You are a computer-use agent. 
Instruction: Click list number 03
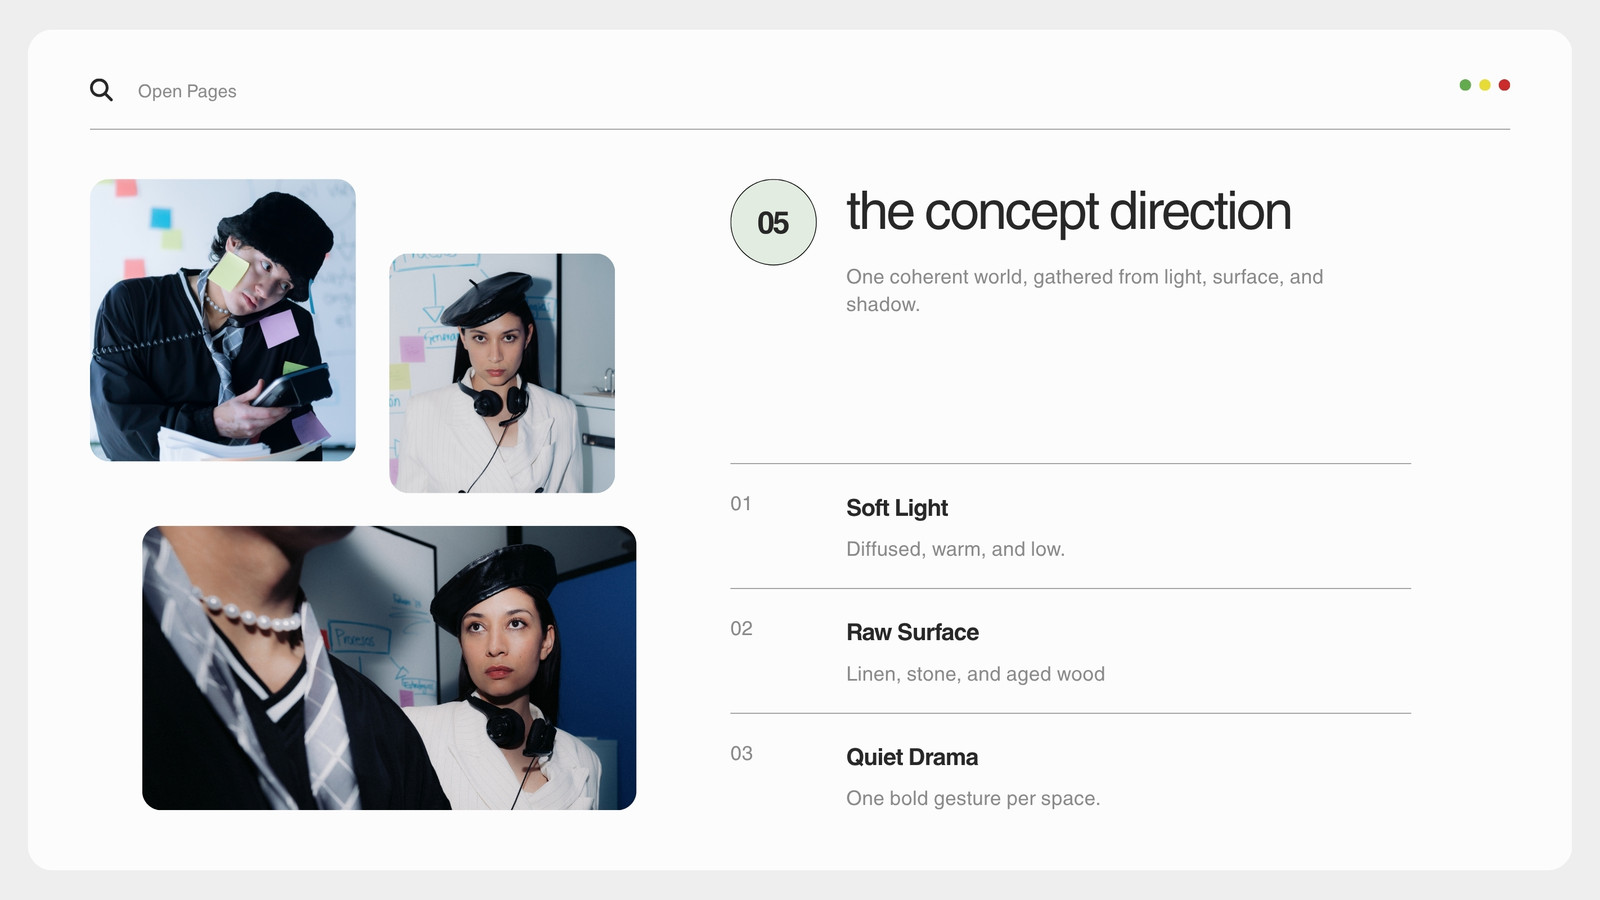pyautogui.click(x=741, y=754)
